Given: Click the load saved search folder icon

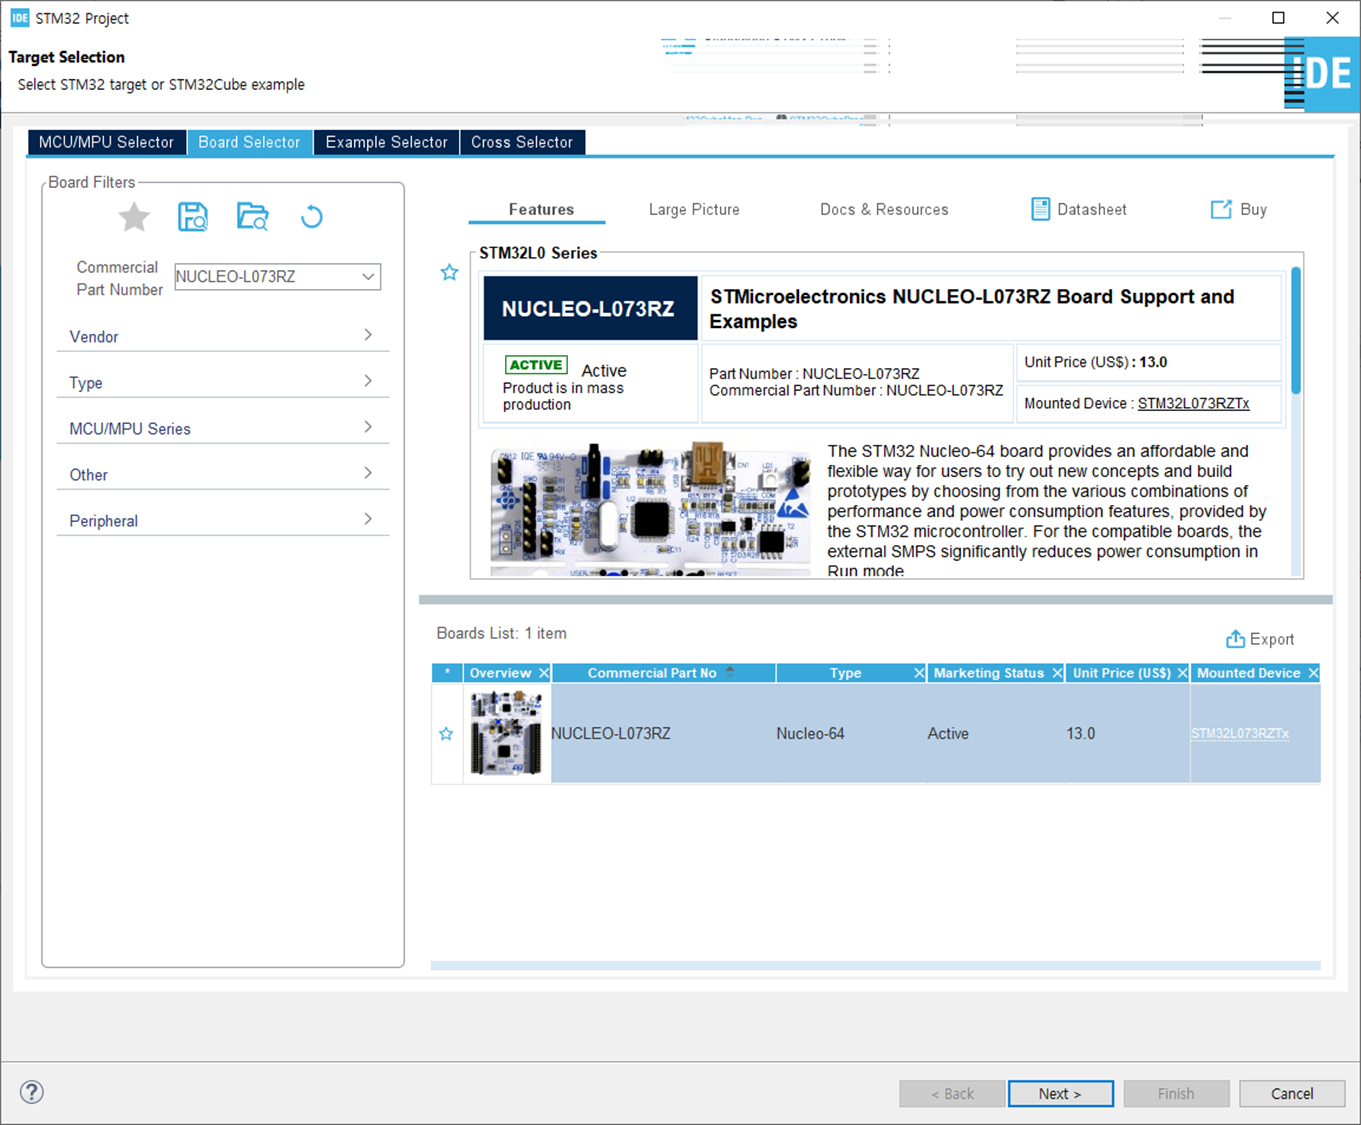Looking at the screenshot, I should click(x=253, y=217).
